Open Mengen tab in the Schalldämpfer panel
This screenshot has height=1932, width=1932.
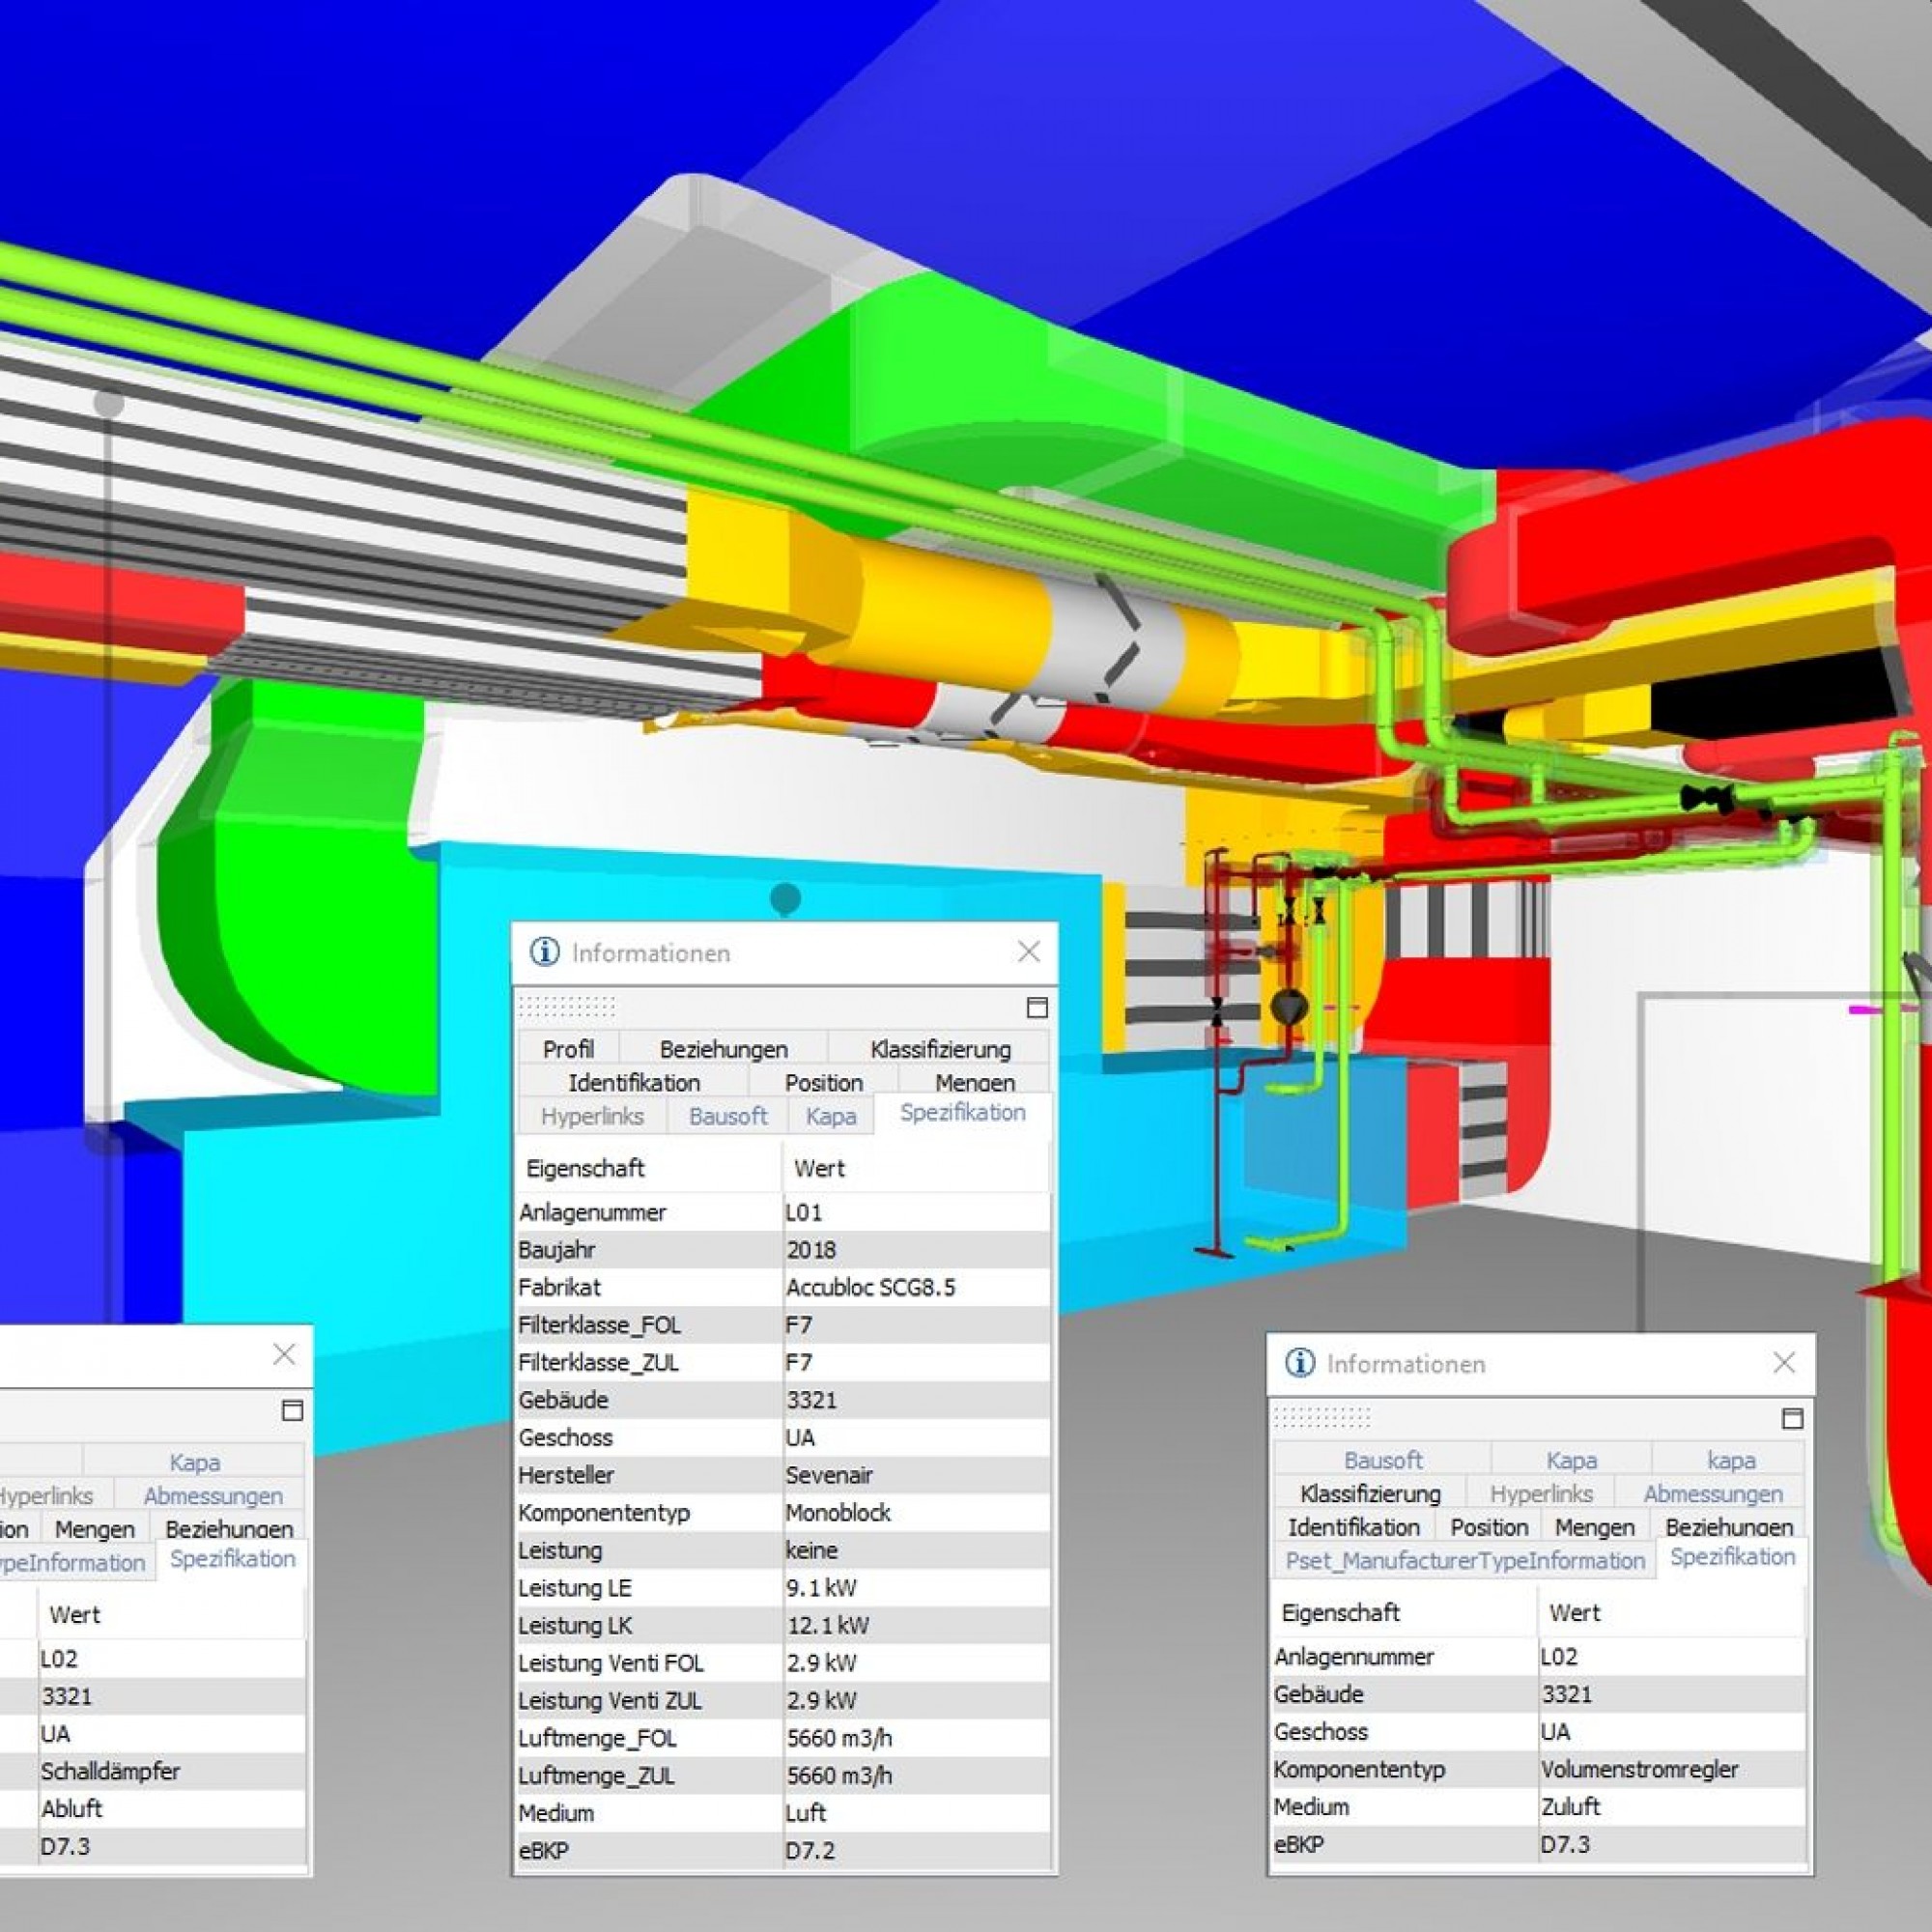point(94,1529)
